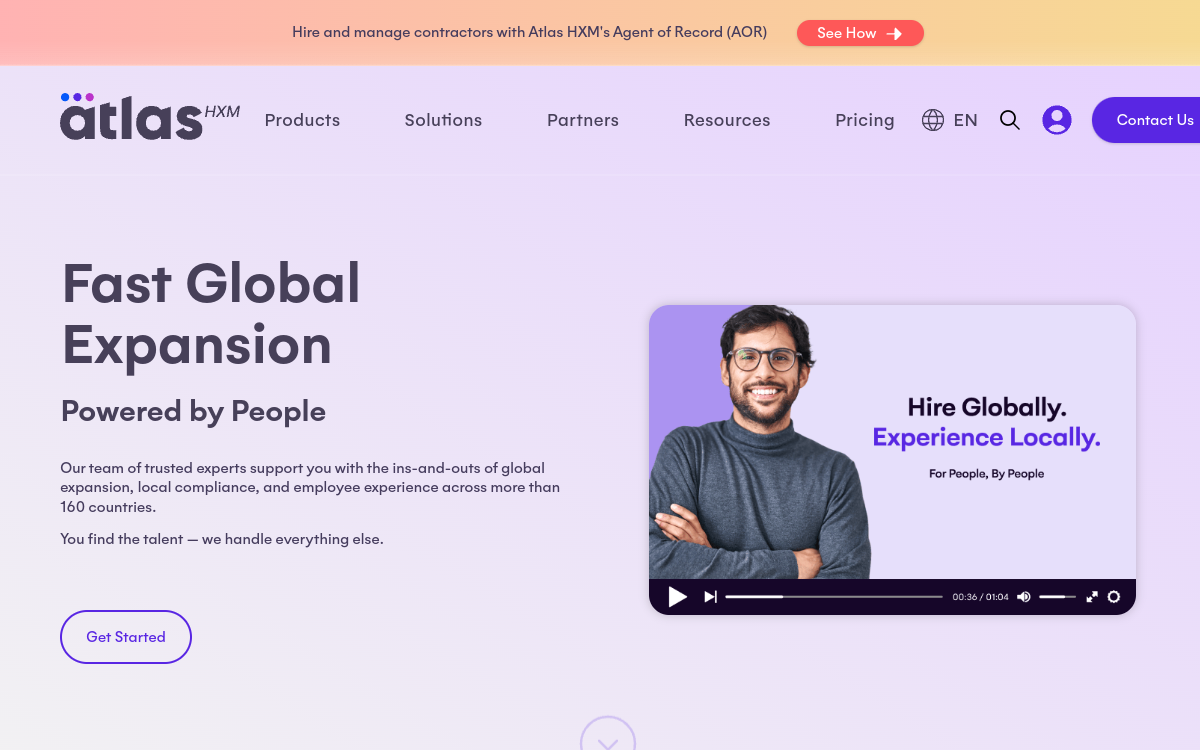Viewport: 1200px width, 750px height.
Task: Click the video time 00:36 / 01:04
Action: click(x=980, y=597)
